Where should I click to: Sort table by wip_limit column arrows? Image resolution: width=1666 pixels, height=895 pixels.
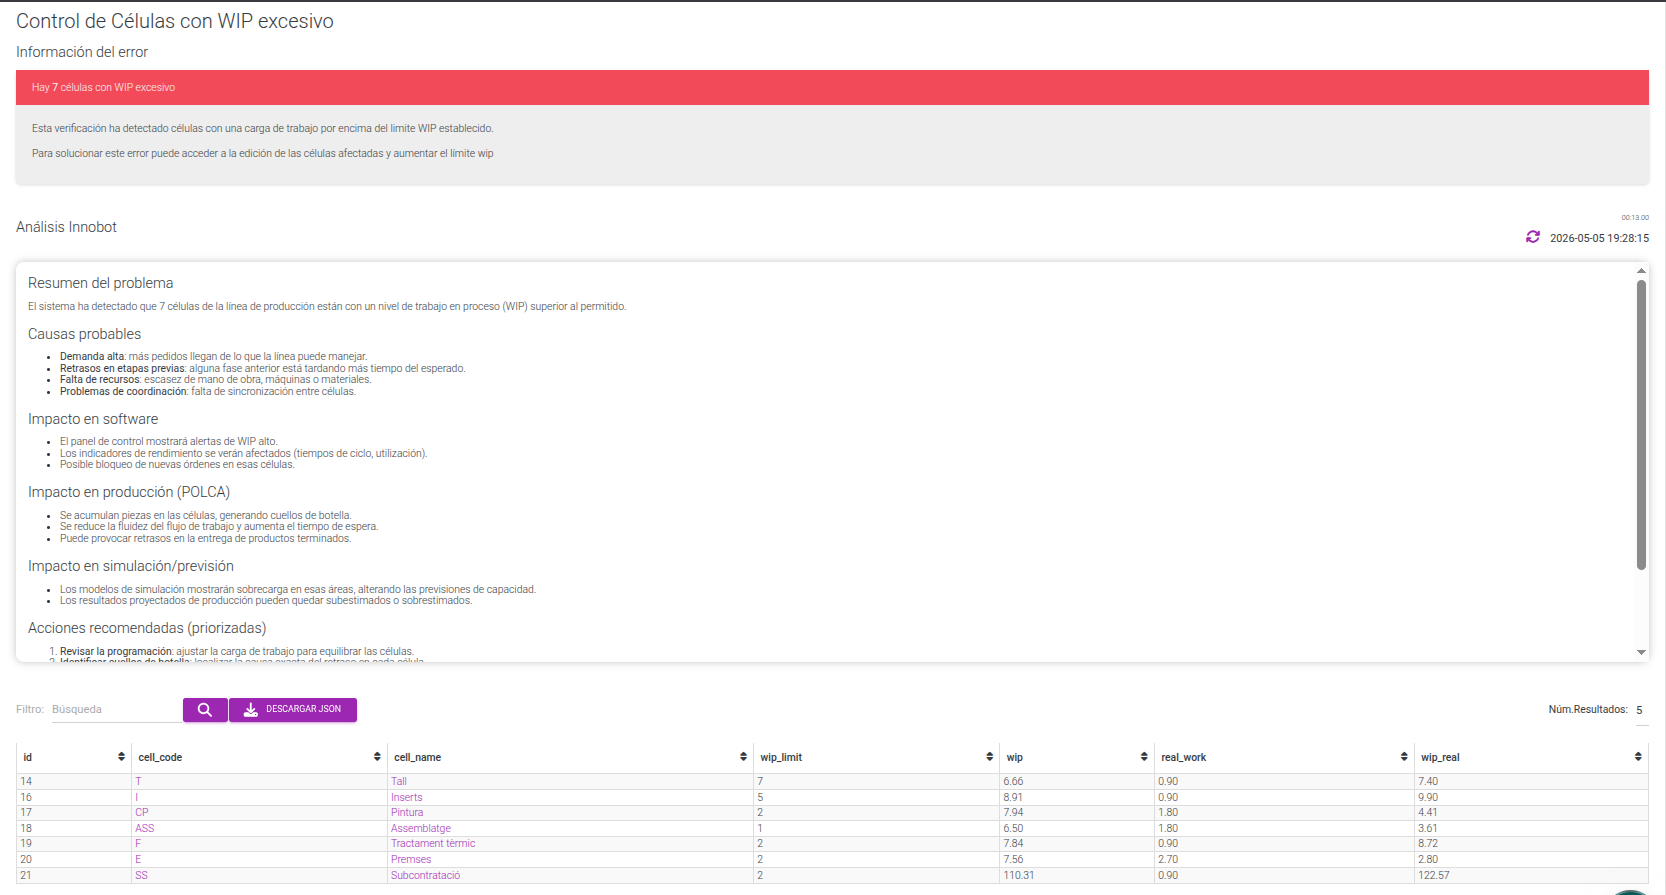click(989, 757)
